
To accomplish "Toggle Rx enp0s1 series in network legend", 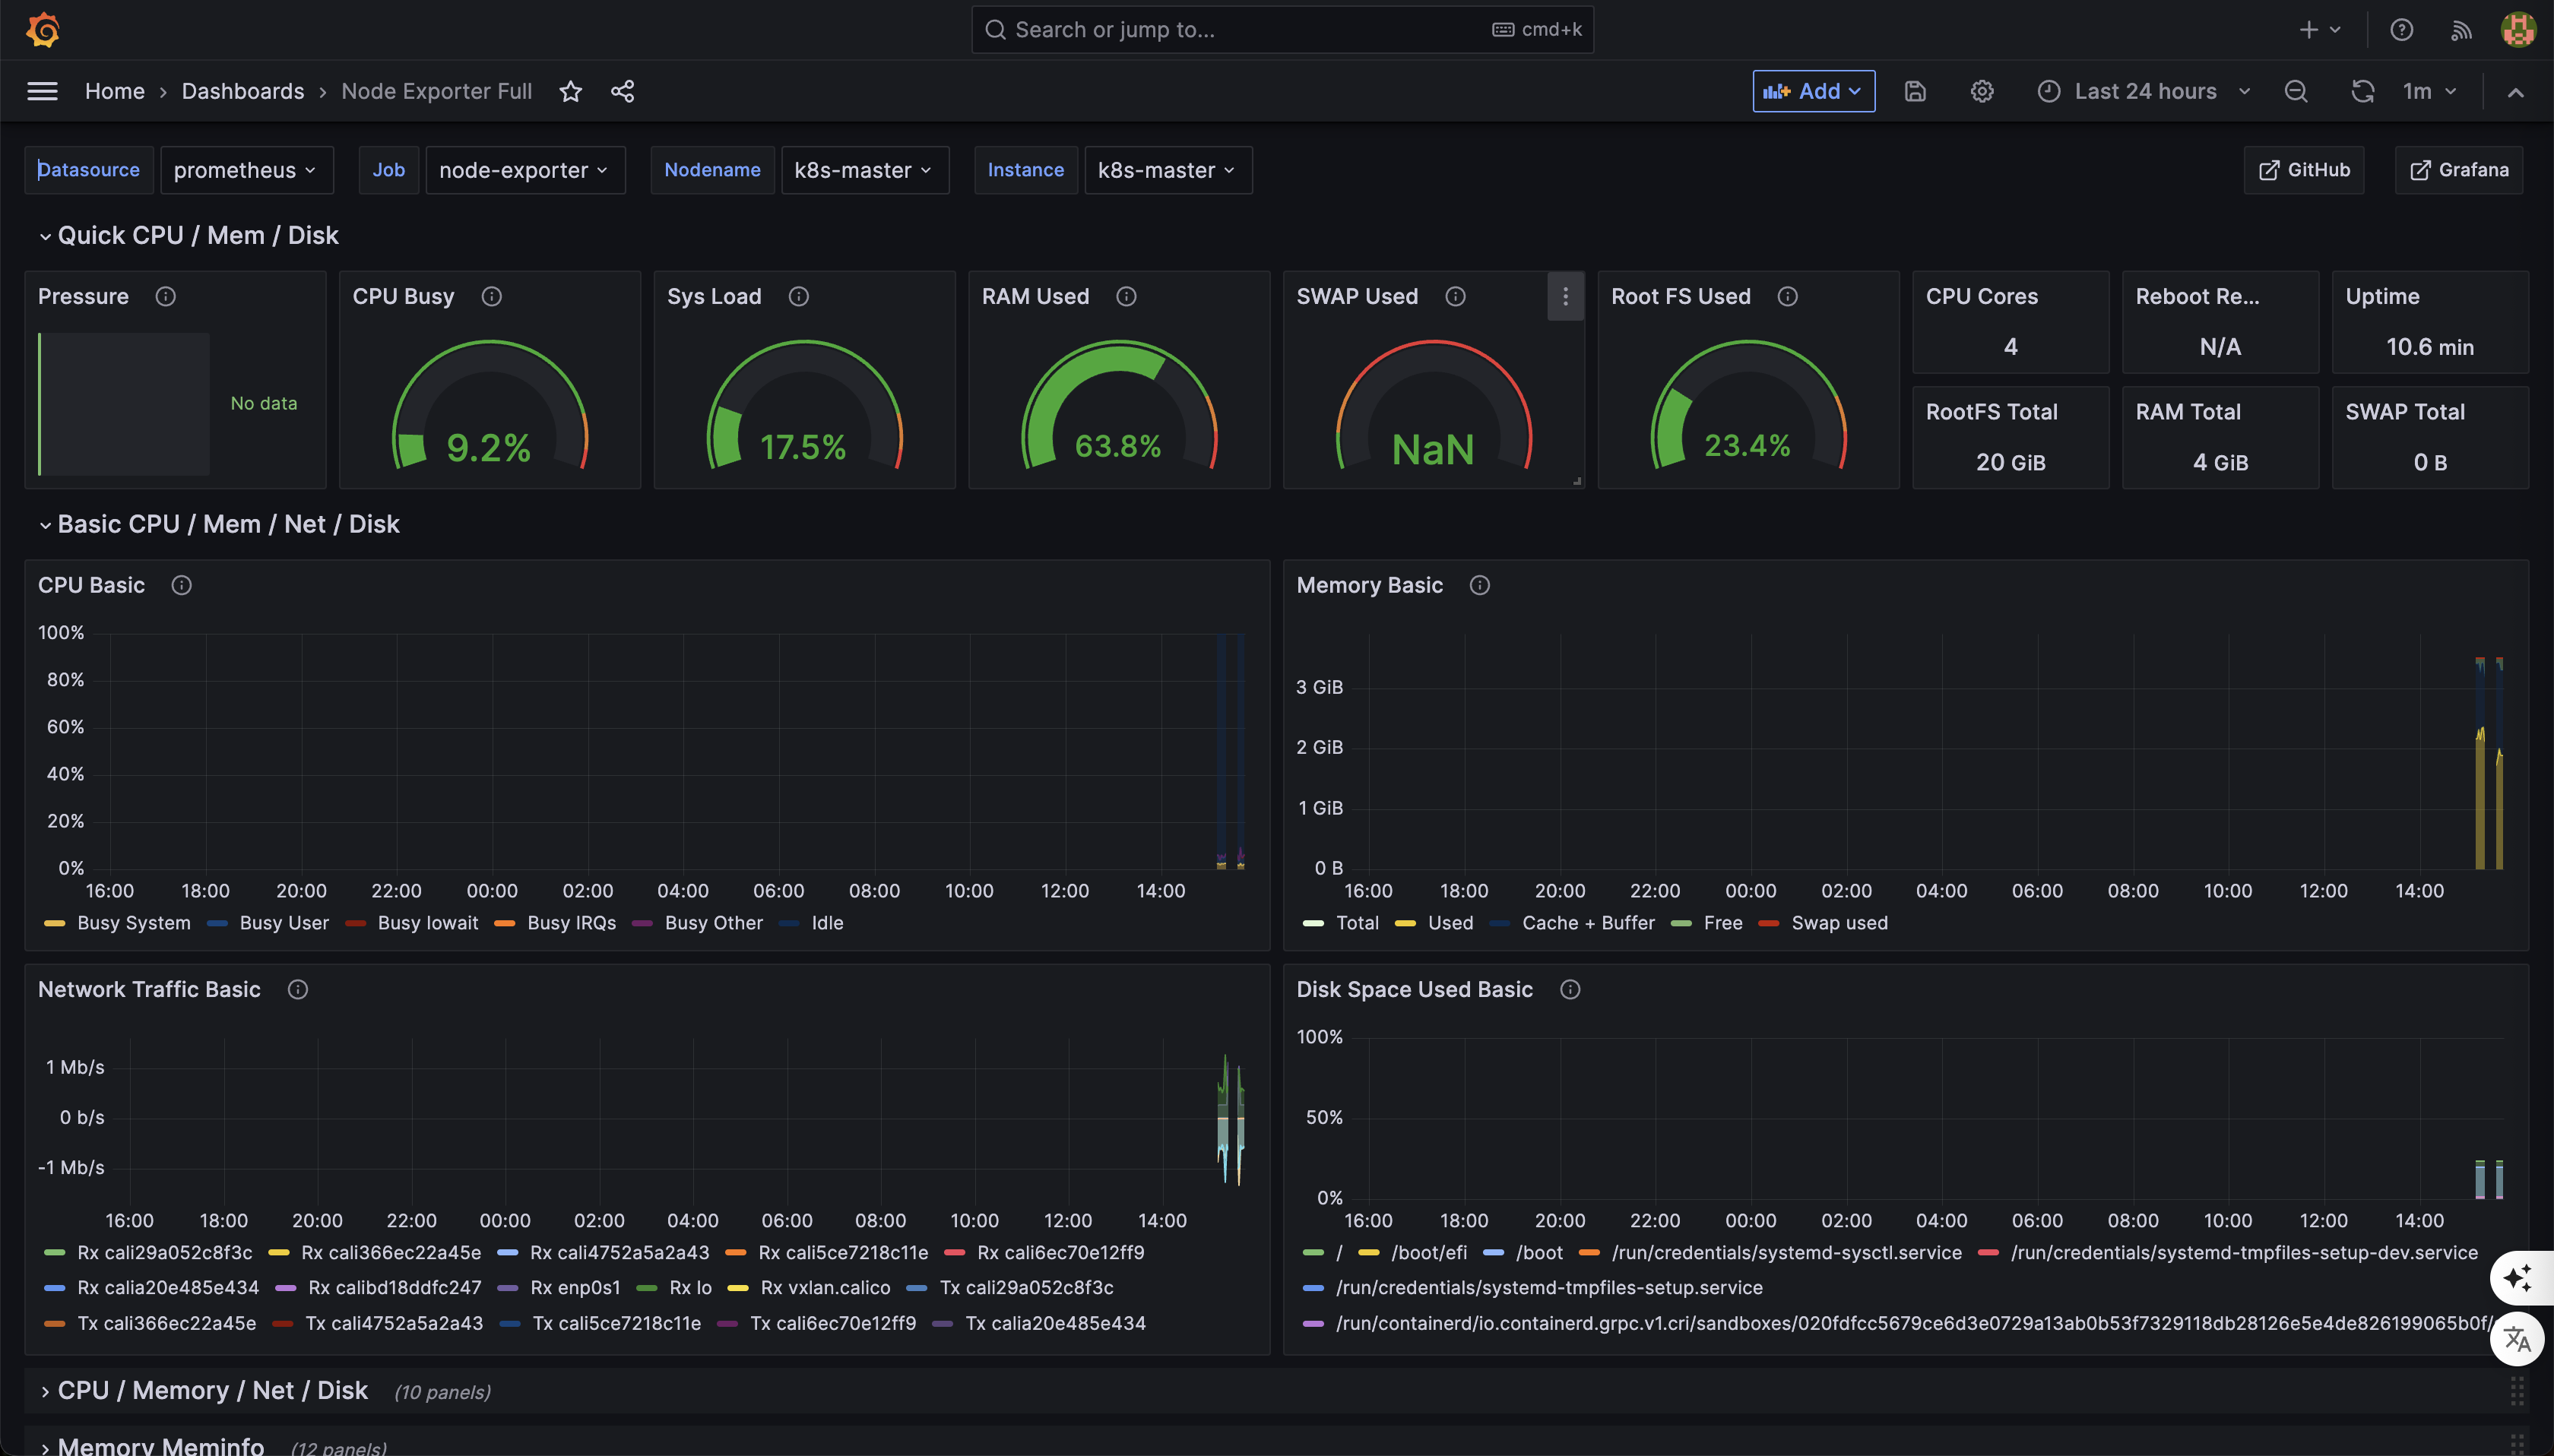I will pos(574,1287).
